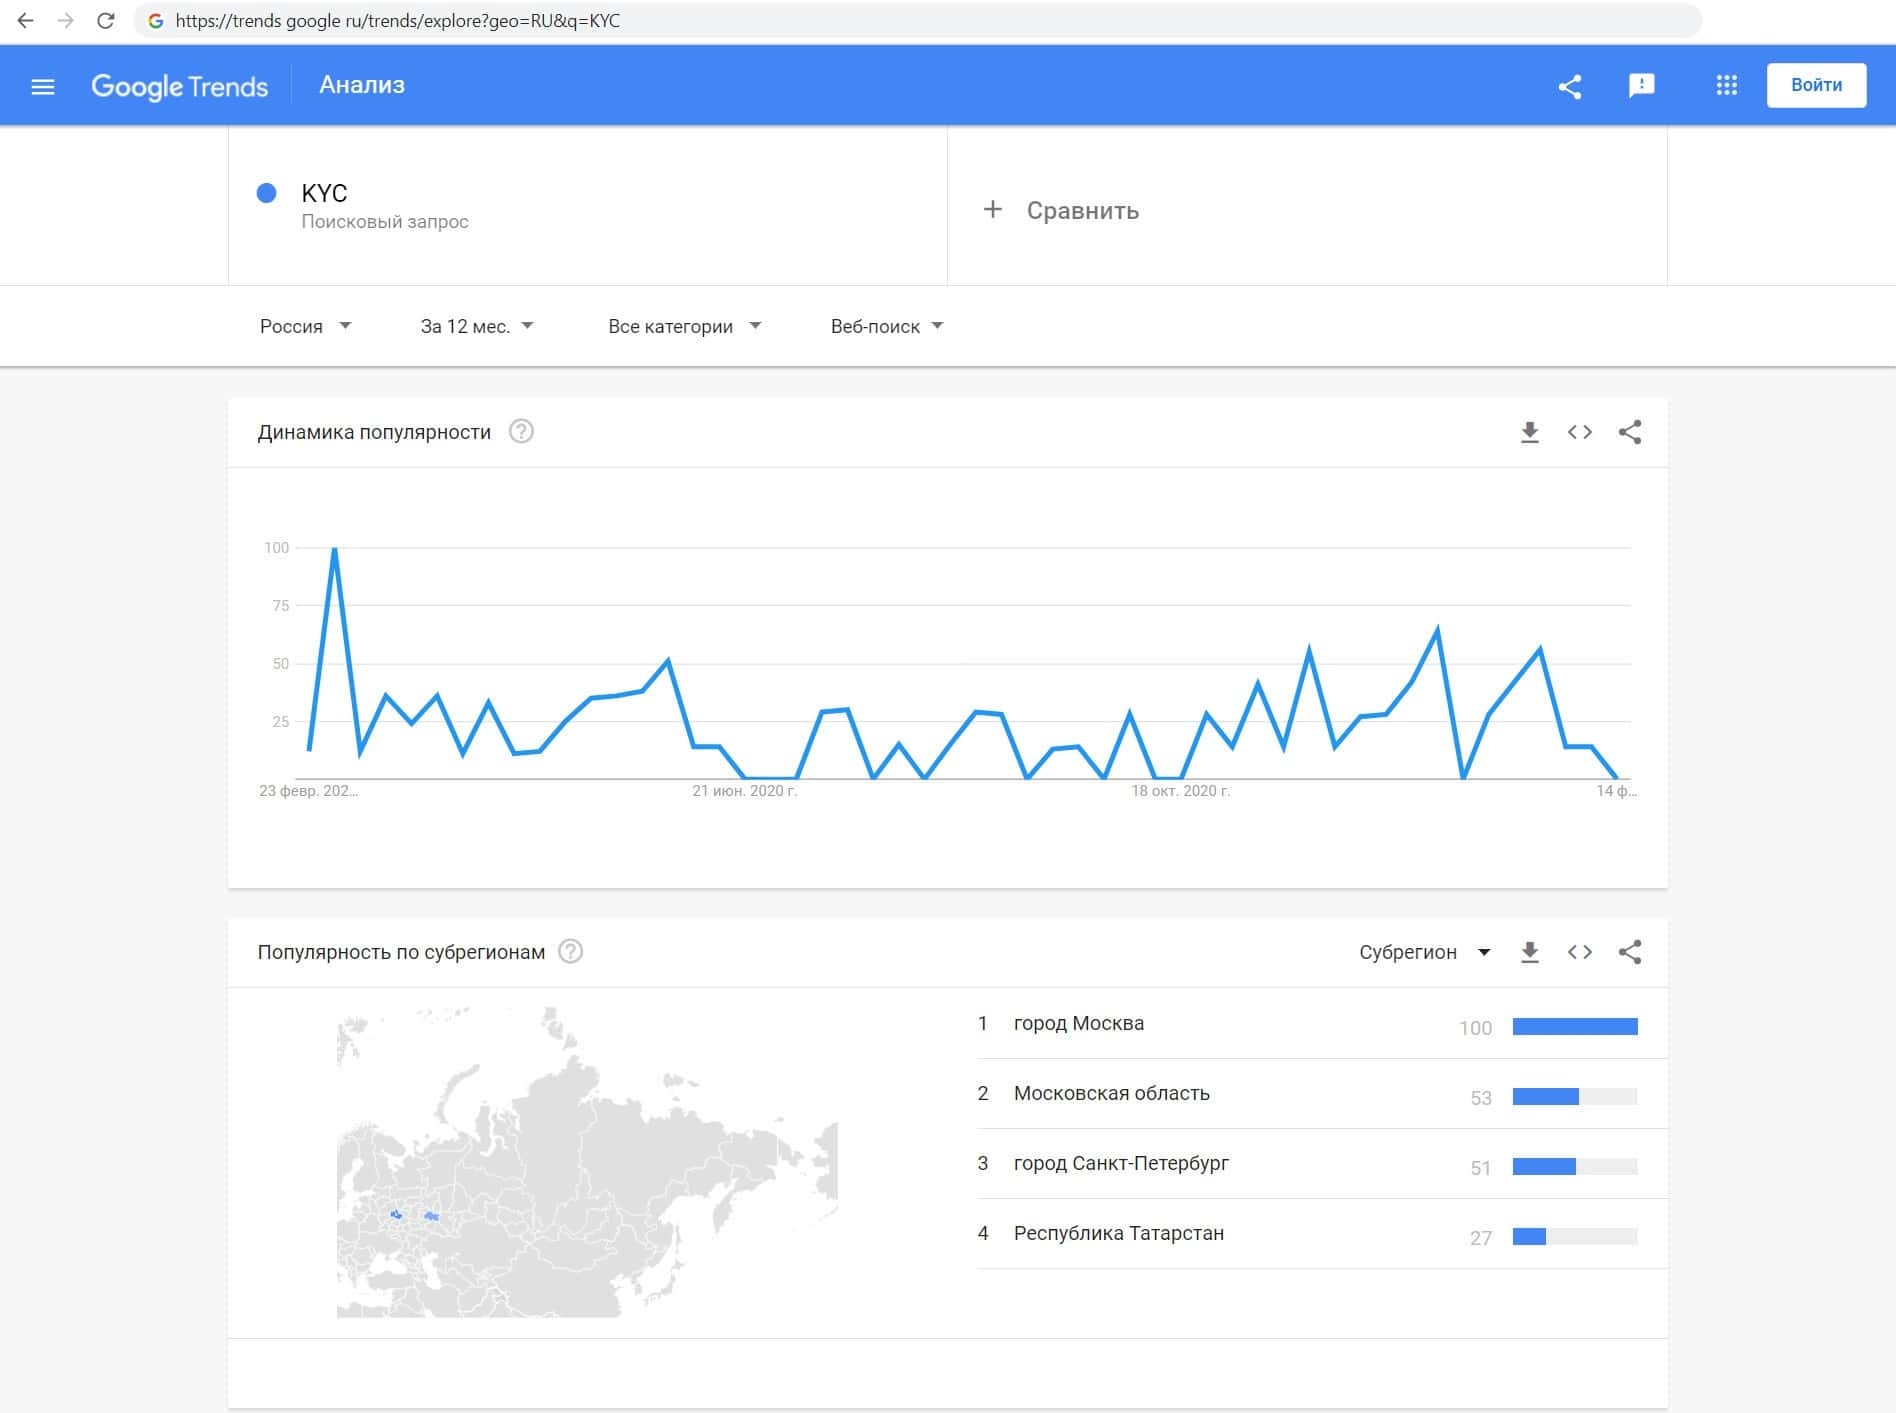The image size is (1896, 1413).
Task: Click Сравнить to add a comparison
Action: pyautogui.click(x=1062, y=210)
